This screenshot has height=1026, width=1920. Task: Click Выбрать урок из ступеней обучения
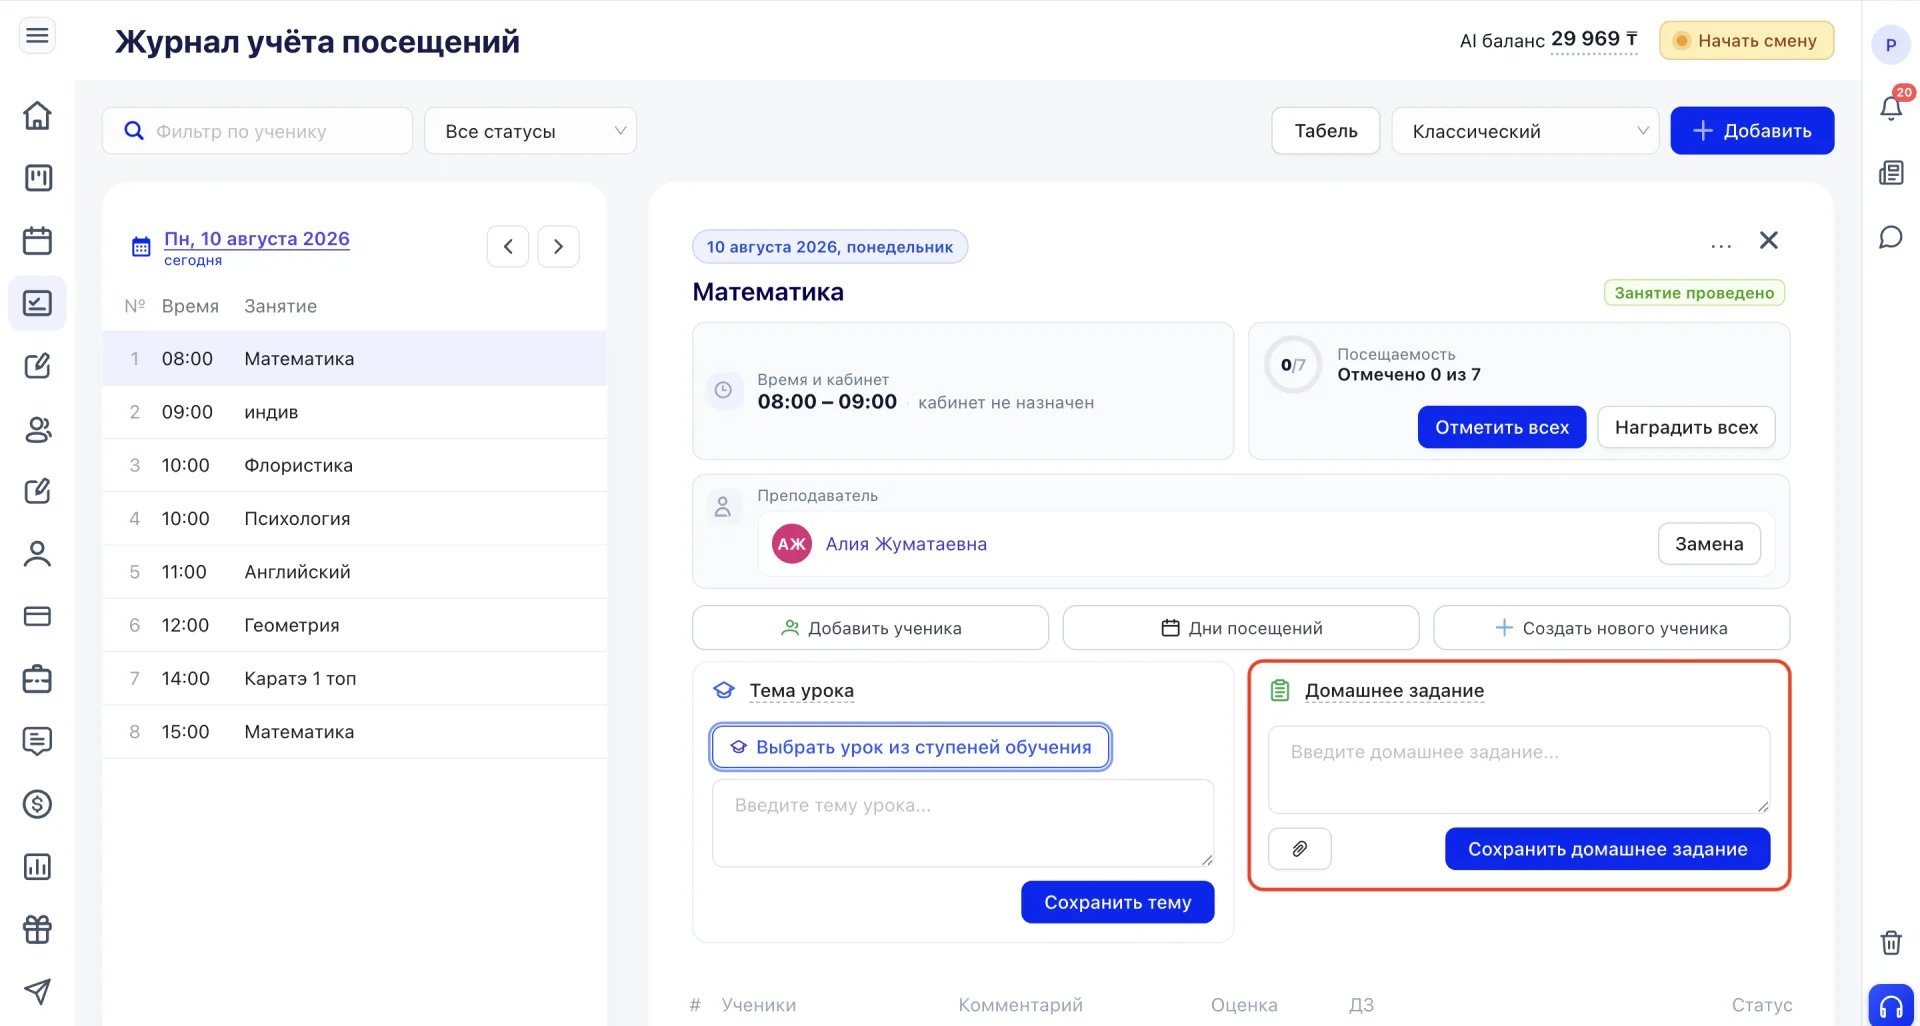(x=911, y=747)
